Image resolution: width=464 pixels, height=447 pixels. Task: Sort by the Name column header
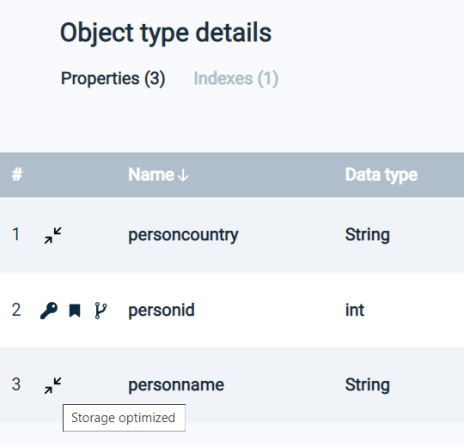point(151,175)
